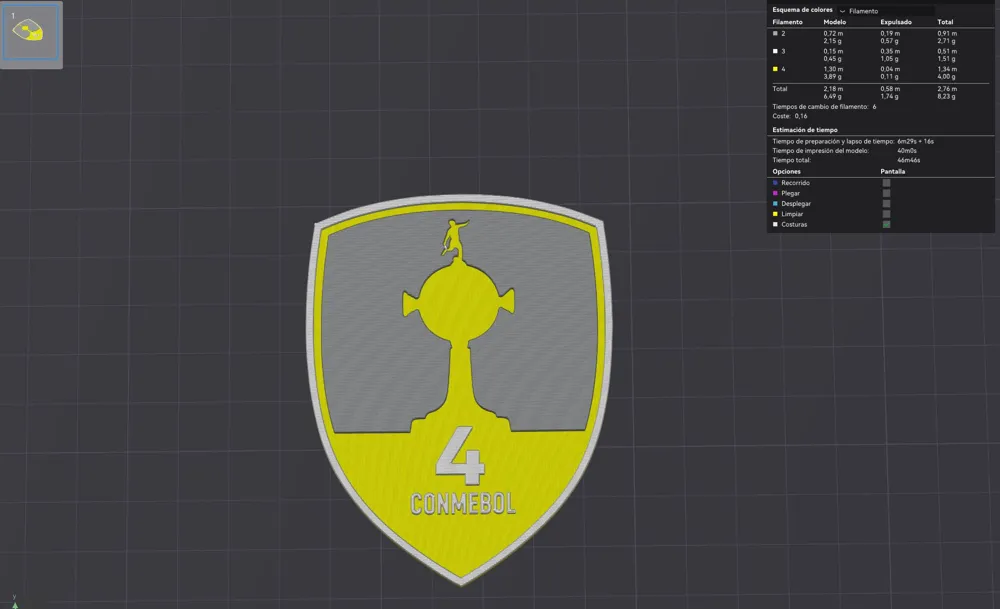Click the Pantalla column heading

point(892,172)
